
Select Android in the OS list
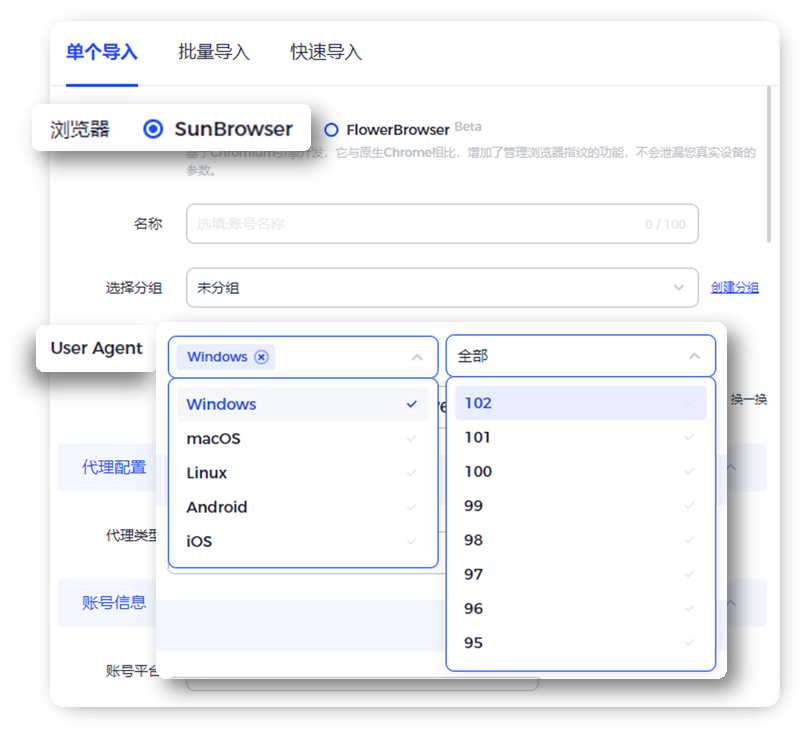tap(303, 507)
